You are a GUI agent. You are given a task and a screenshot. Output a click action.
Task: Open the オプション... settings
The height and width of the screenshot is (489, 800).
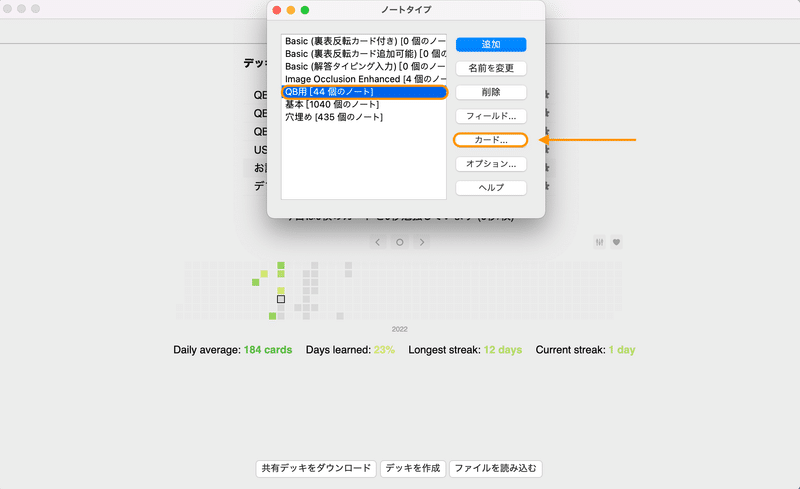click(x=491, y=164)
